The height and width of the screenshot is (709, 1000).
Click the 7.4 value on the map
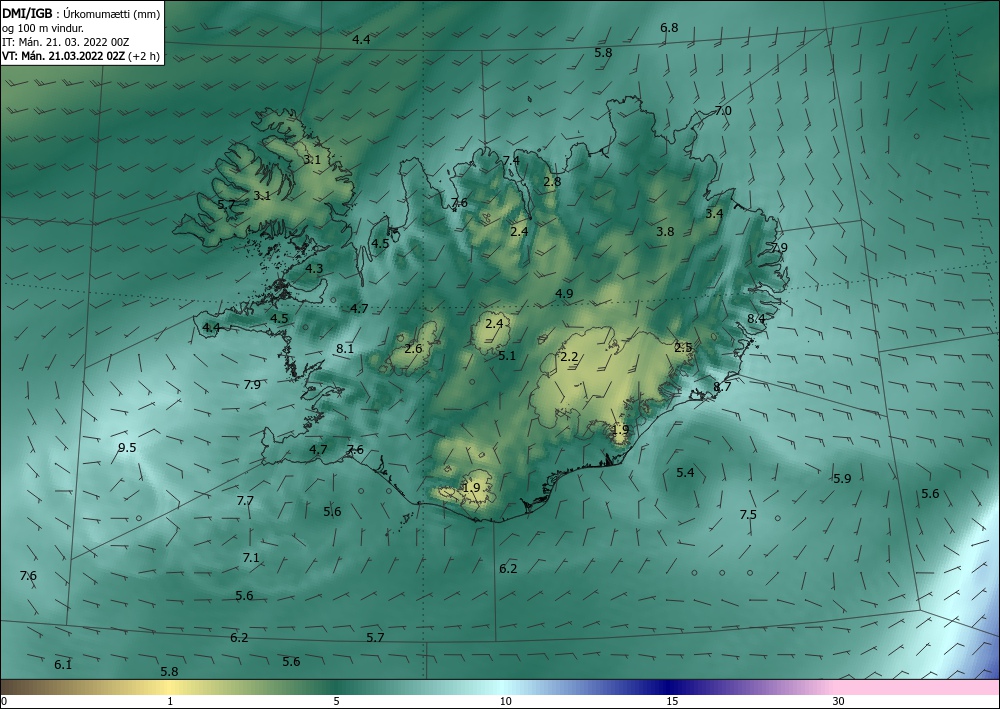click(x=511, y=160)
